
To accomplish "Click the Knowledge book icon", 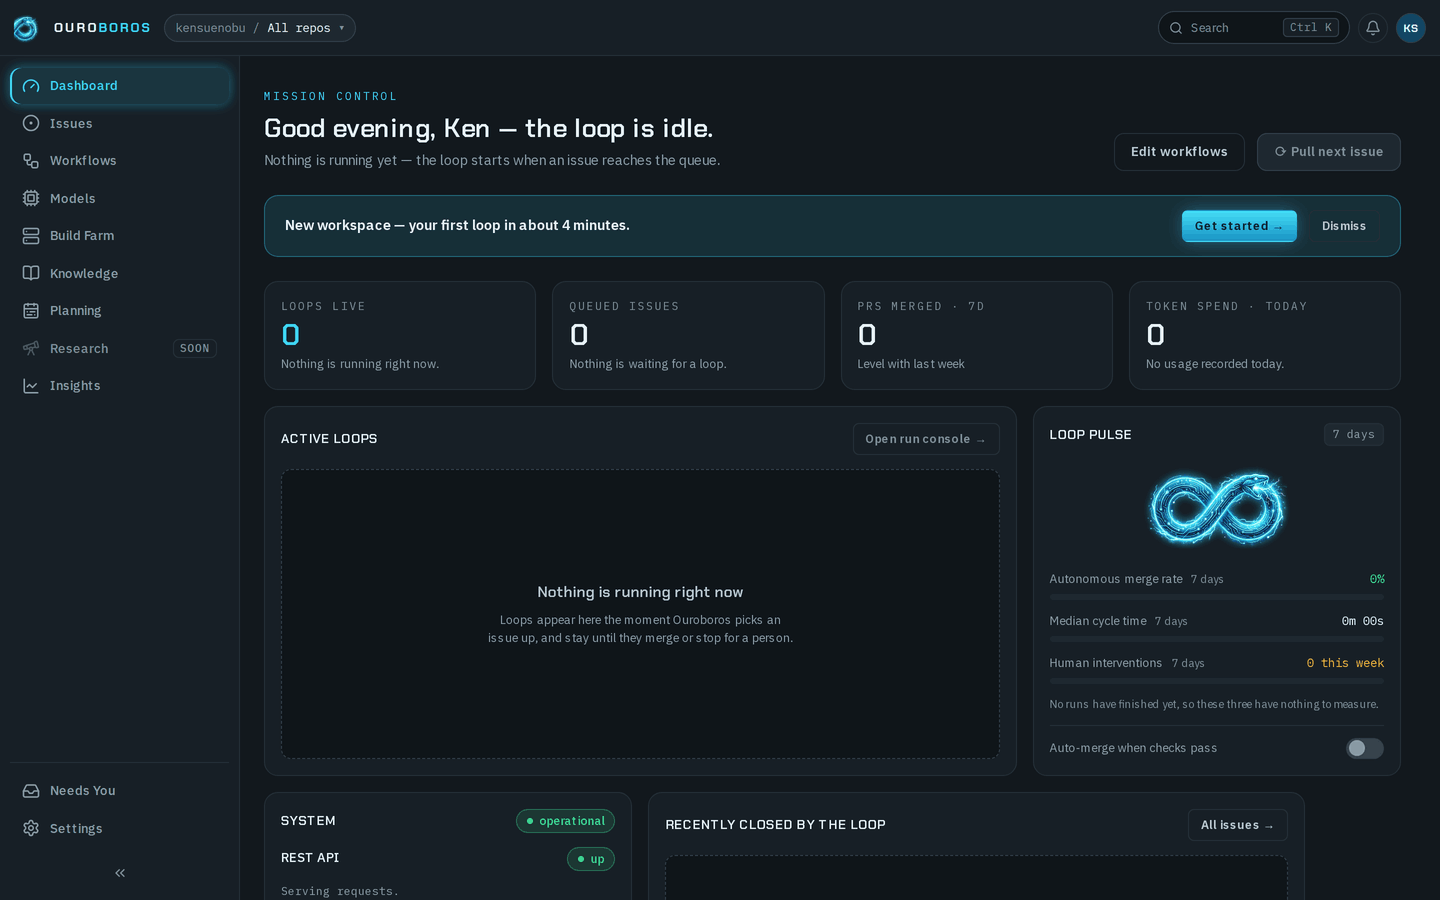I will (x=31, y=273).
